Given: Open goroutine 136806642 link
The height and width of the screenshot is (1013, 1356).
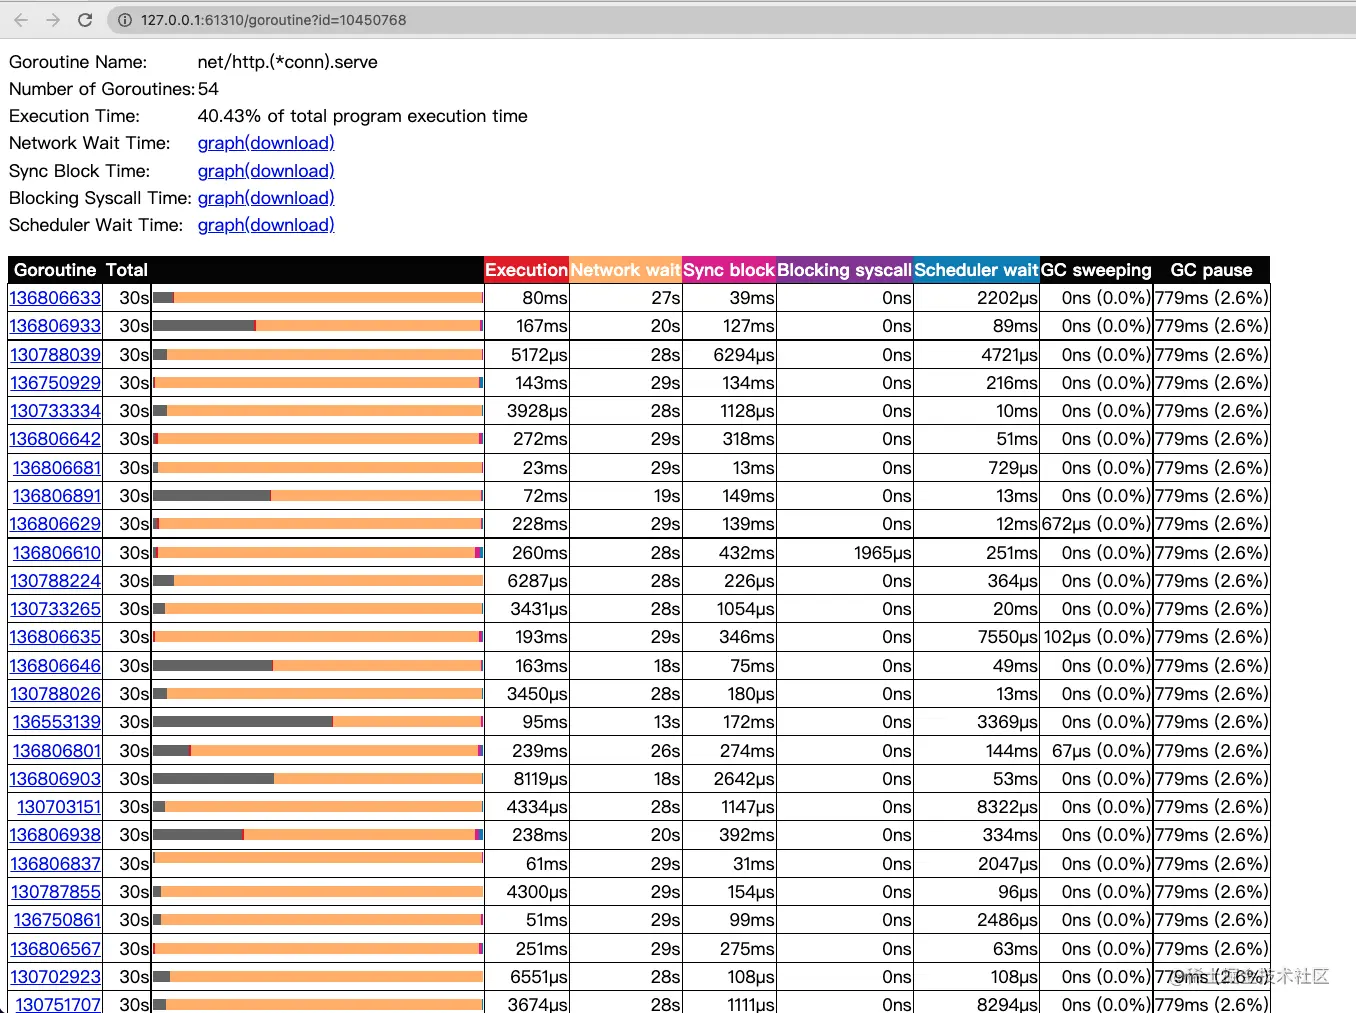Looking at the screenshot, I should [55, 439].
